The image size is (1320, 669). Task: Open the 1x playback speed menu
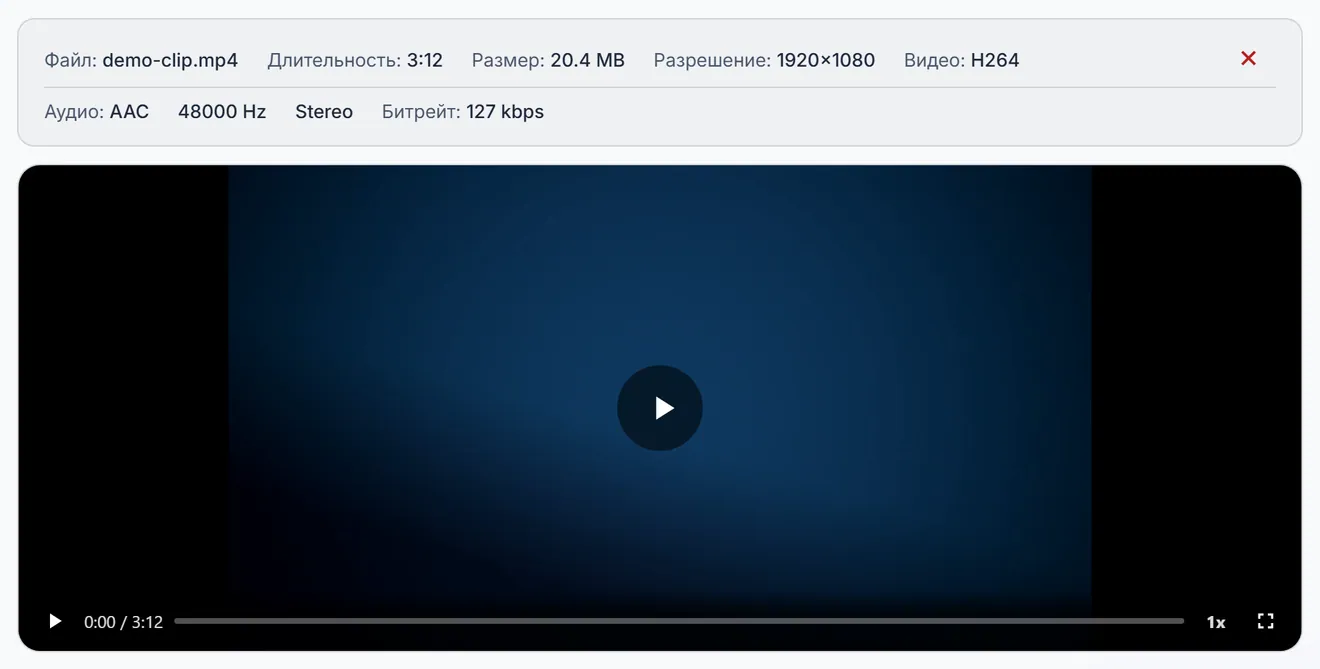click(1216, 622)
